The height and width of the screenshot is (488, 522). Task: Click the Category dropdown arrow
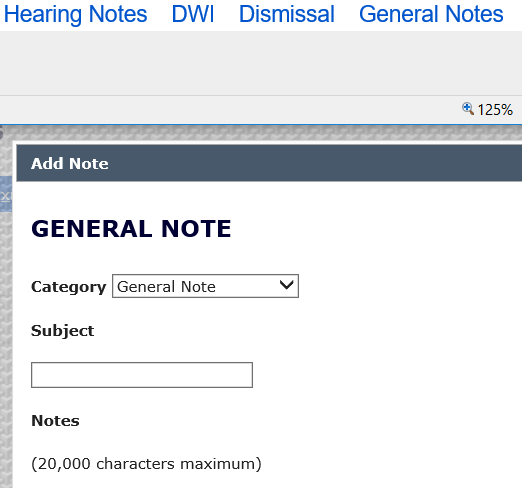[x=287, y=286]
